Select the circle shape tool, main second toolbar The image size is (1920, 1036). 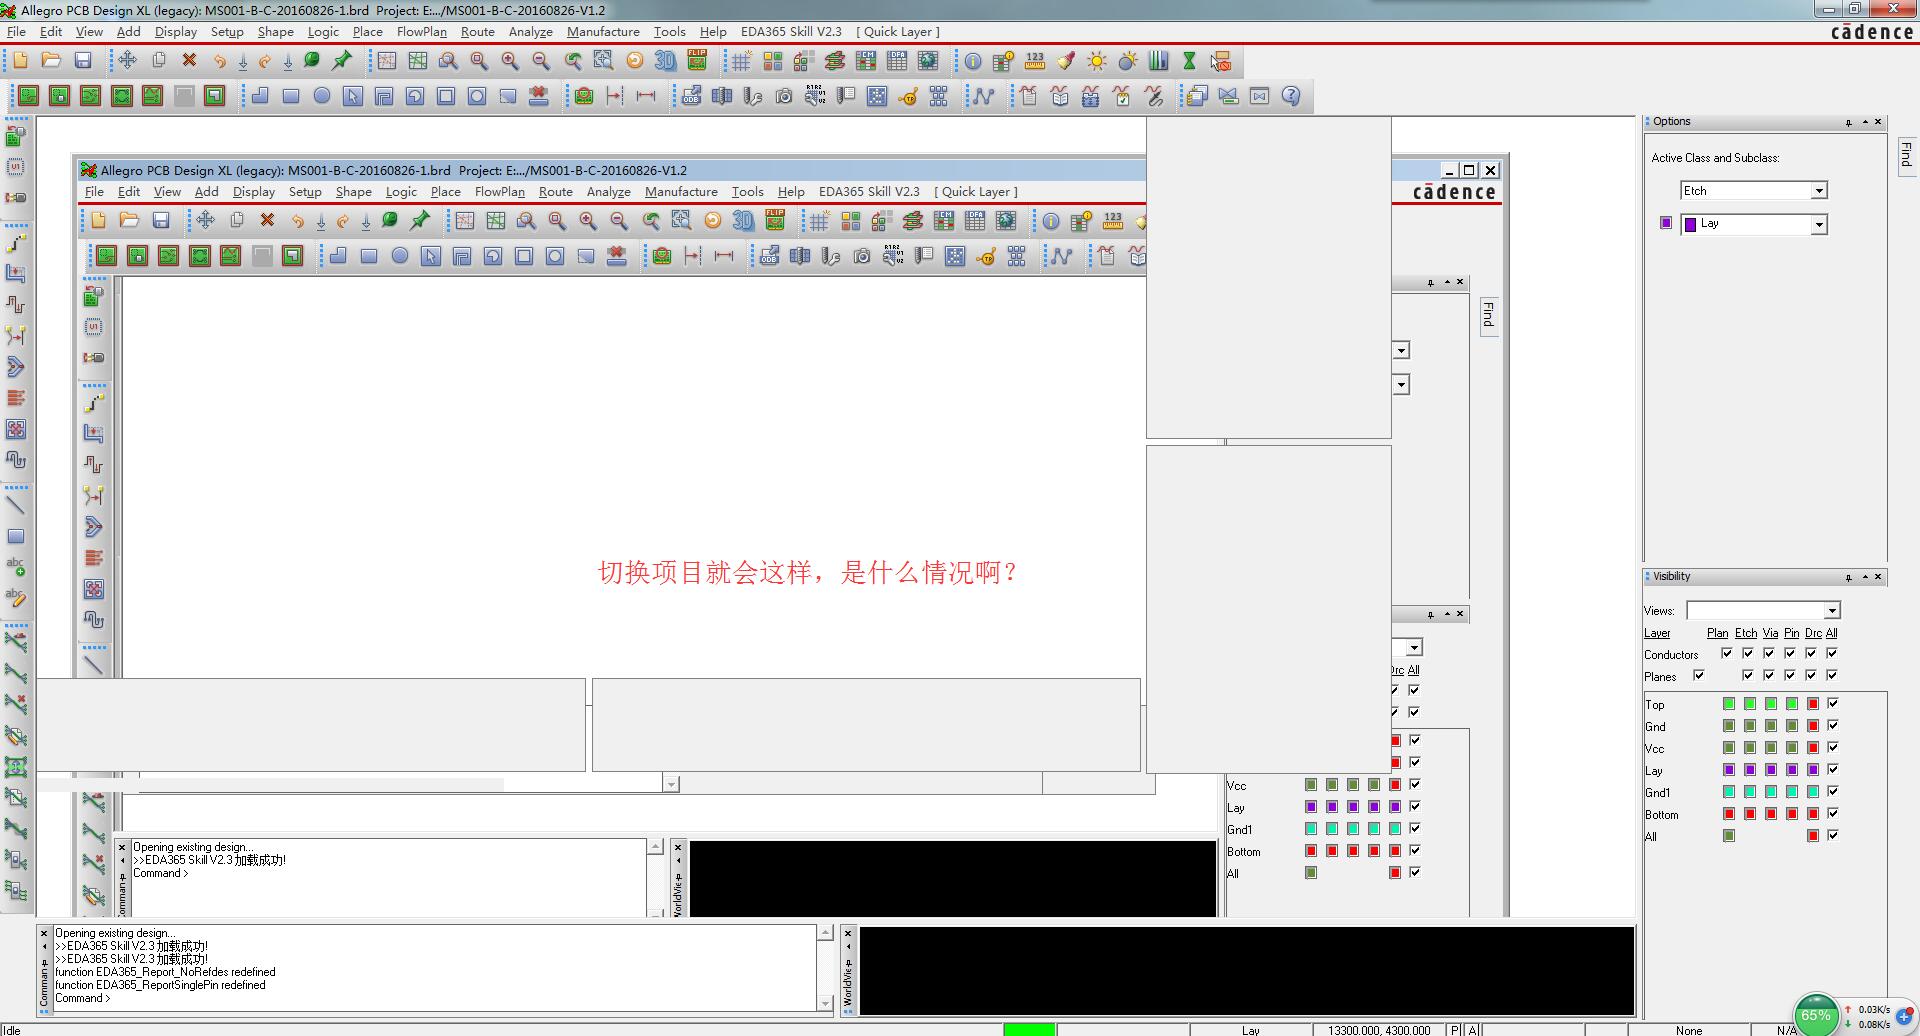322,96
